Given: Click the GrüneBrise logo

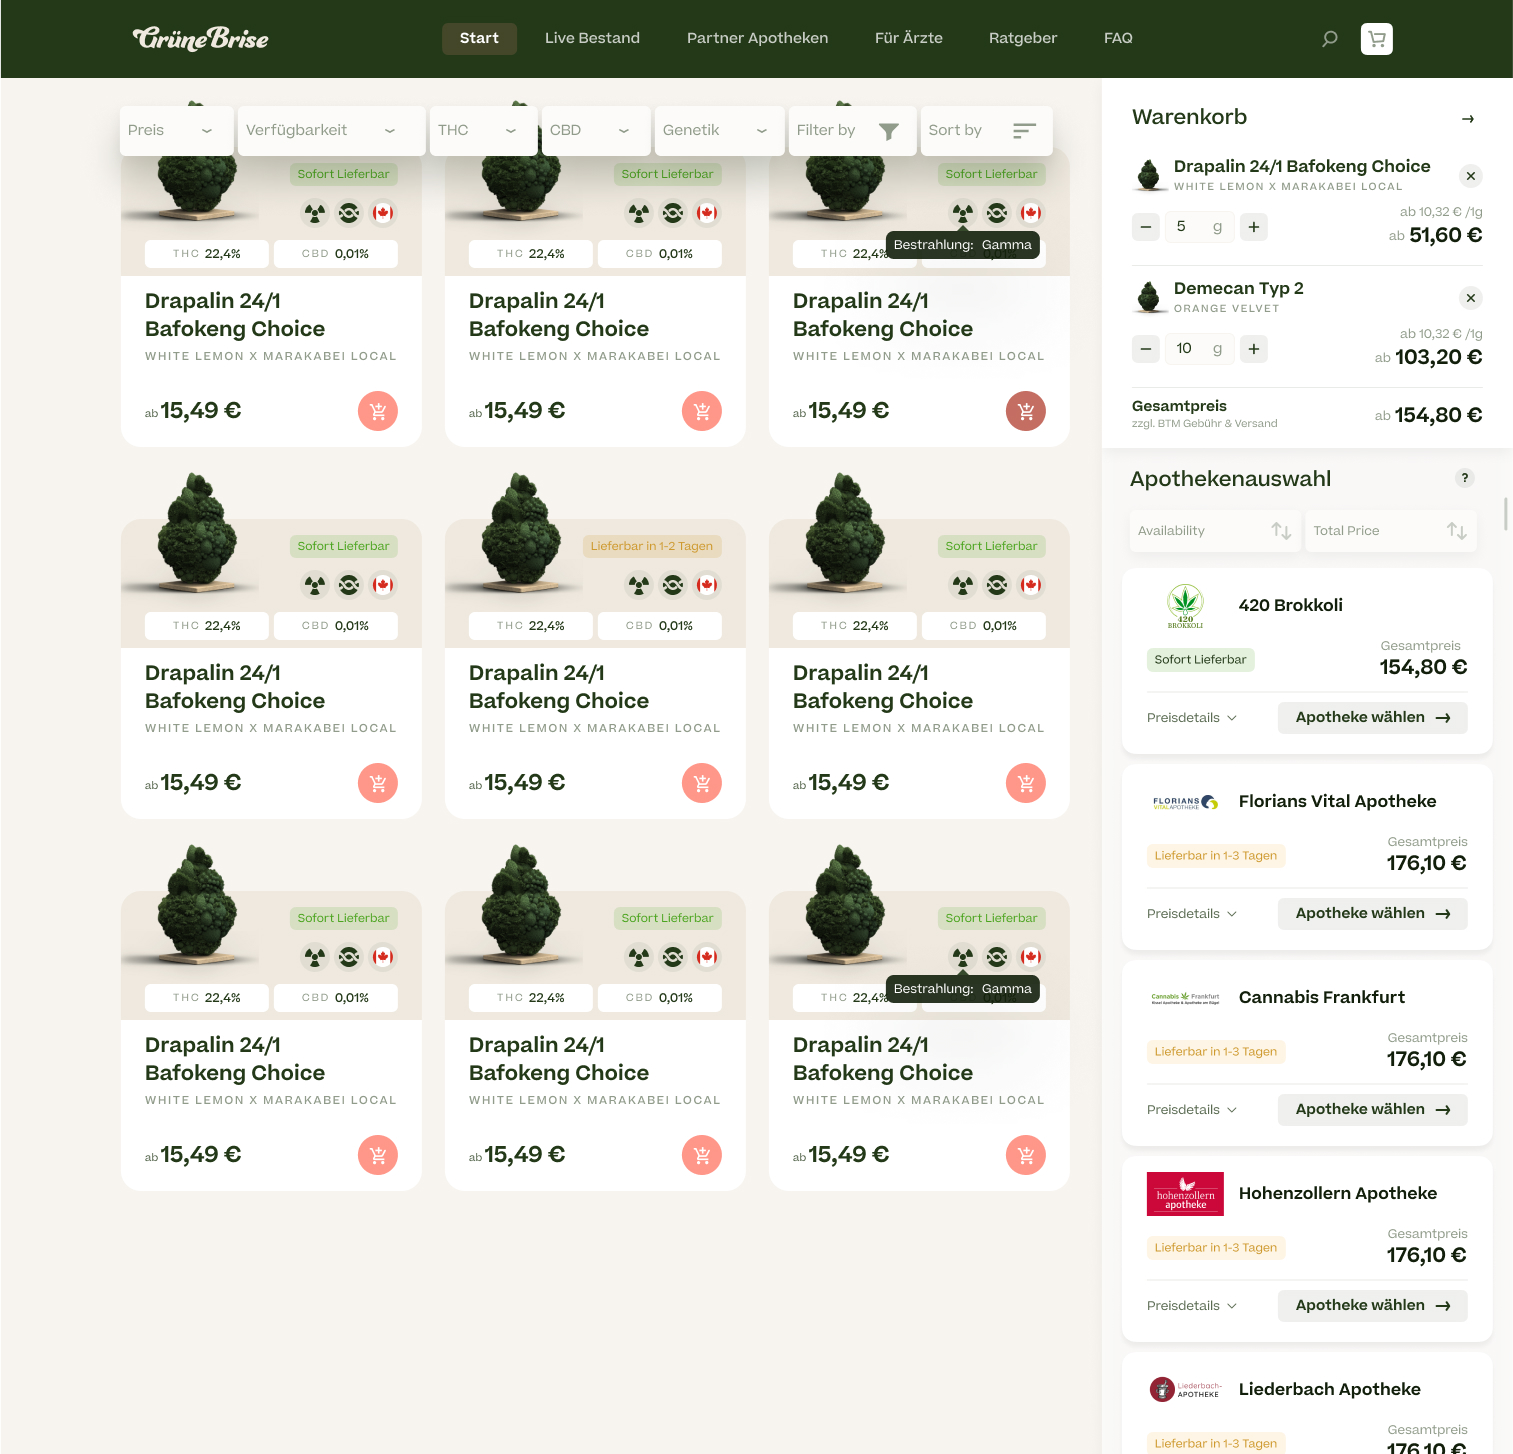Looking at the screenshot, I should click(201, 39).
